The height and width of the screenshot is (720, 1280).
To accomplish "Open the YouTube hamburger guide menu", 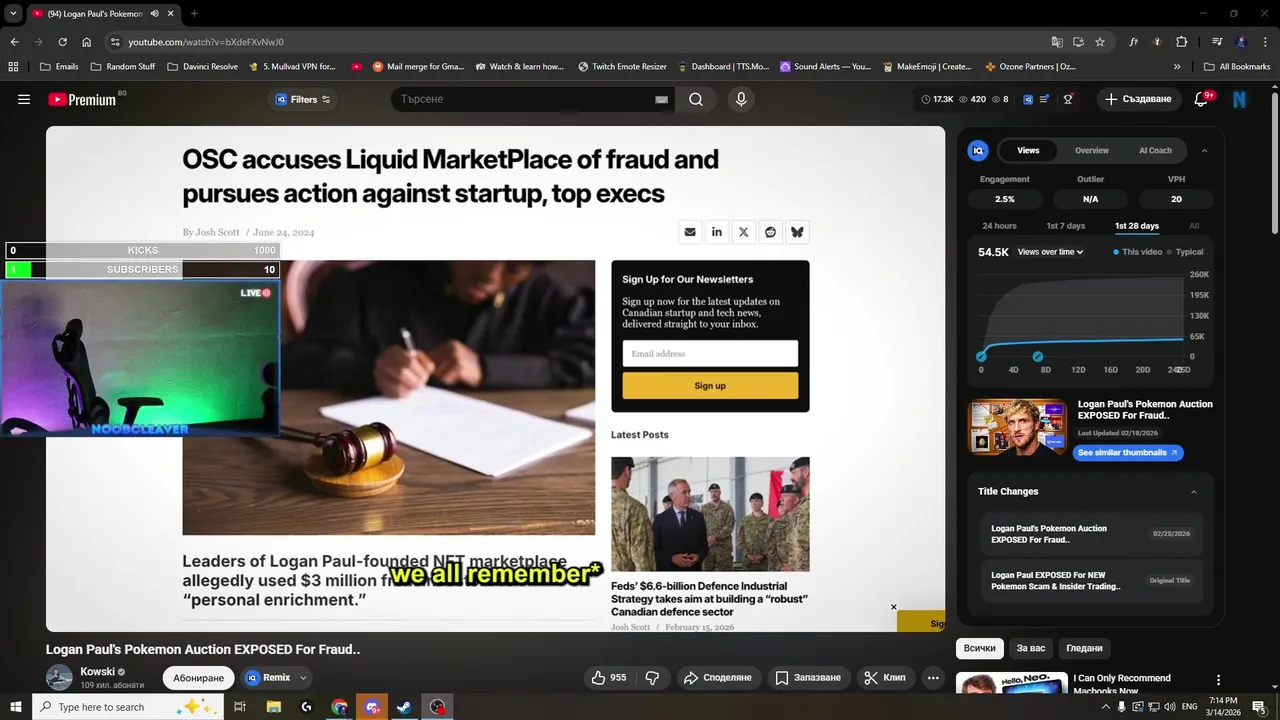I will point(24,99).
